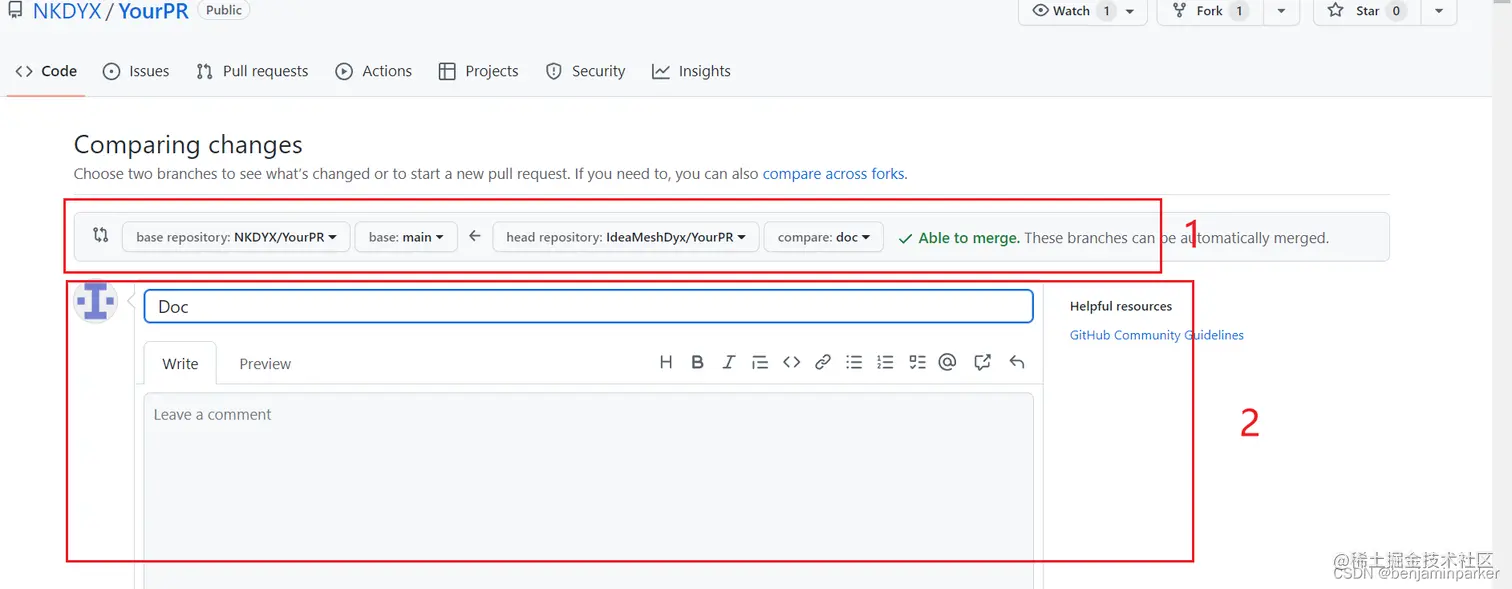Insert a numbered list
This screenshot has height=589, width=1512.
tap(885, 362)
